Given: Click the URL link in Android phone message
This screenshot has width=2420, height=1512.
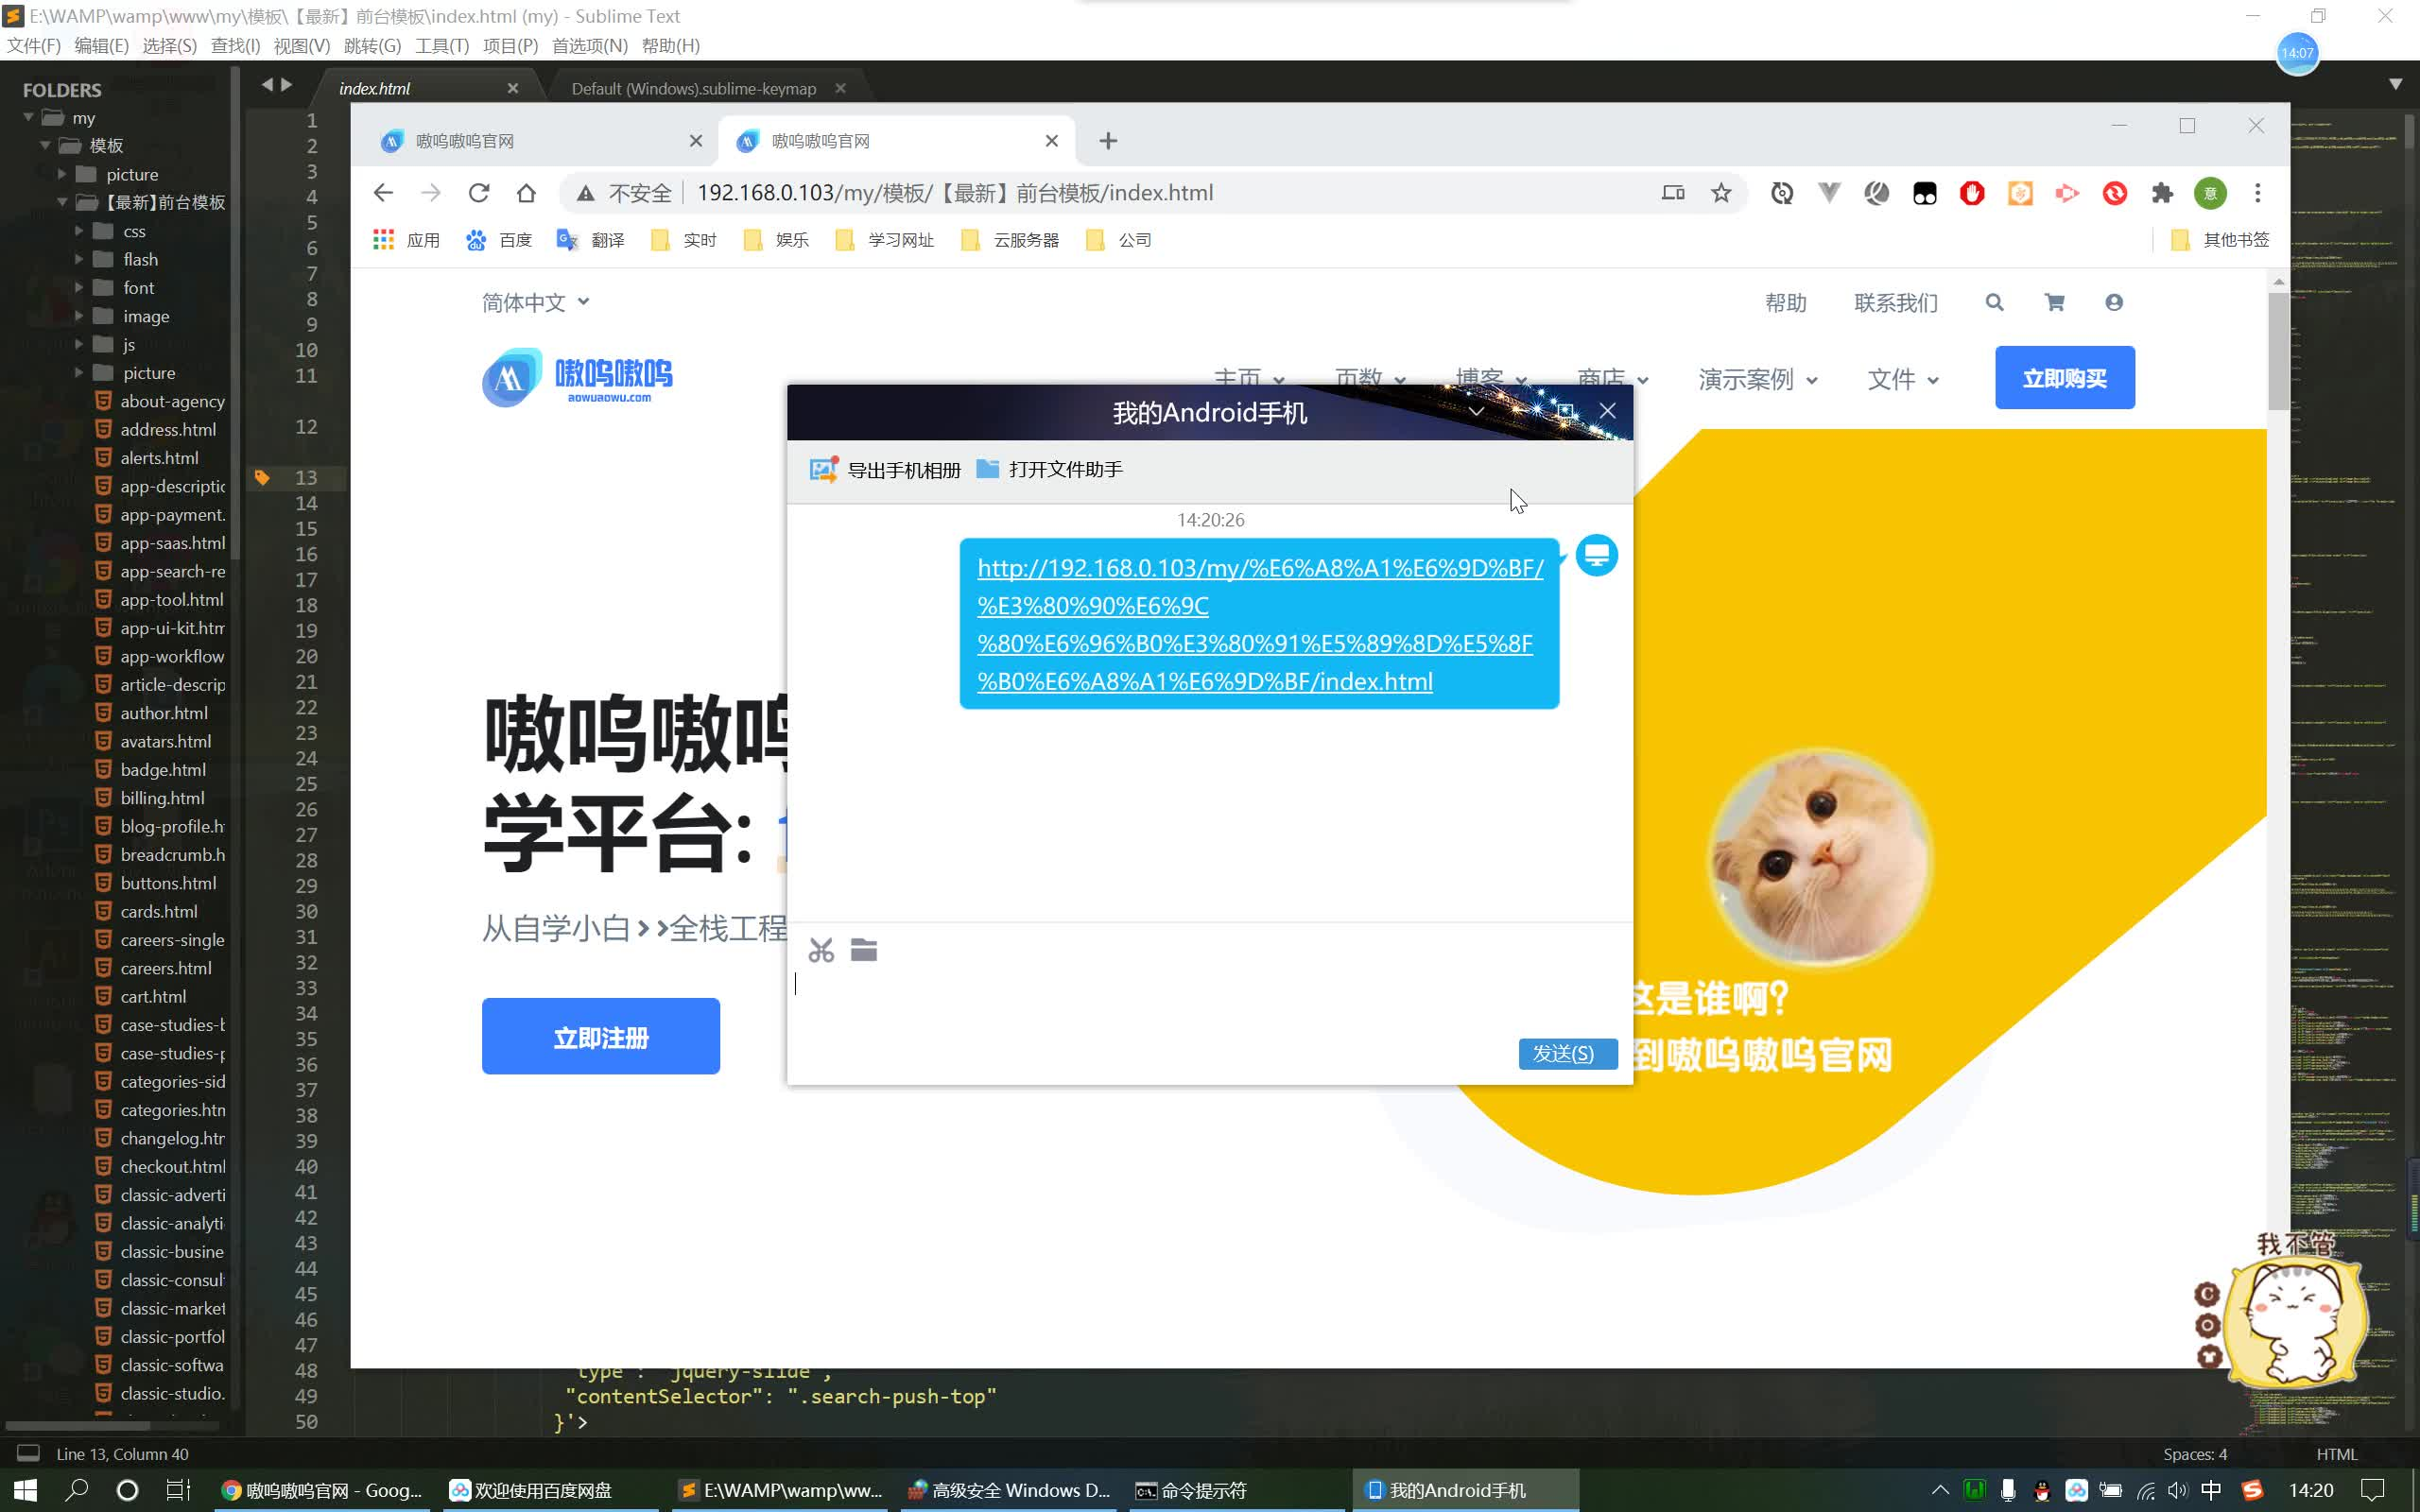Looking at the screenshot, I should 1254,622.
